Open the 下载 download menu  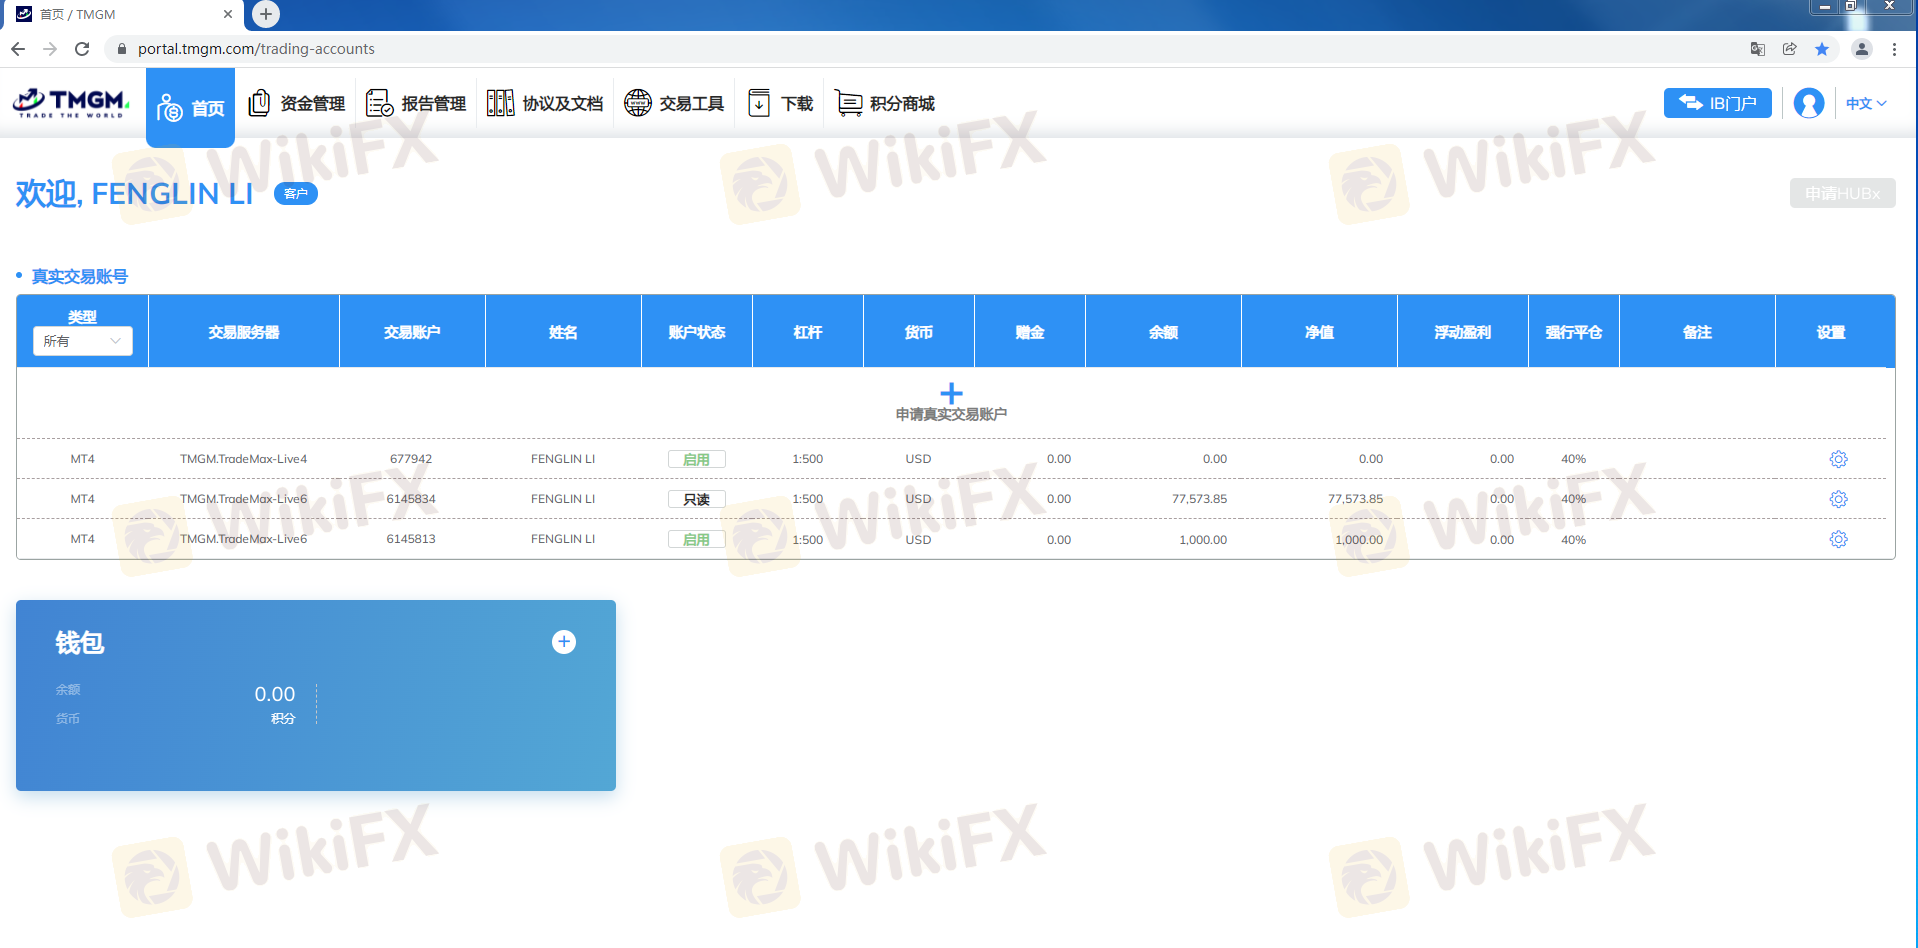pyautogui.click(x=780, y=103)
